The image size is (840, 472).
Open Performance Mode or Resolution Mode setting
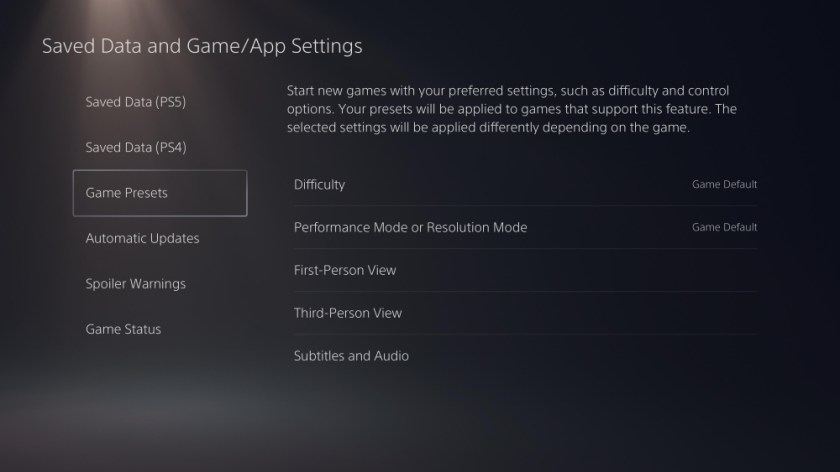coord(525,227)
